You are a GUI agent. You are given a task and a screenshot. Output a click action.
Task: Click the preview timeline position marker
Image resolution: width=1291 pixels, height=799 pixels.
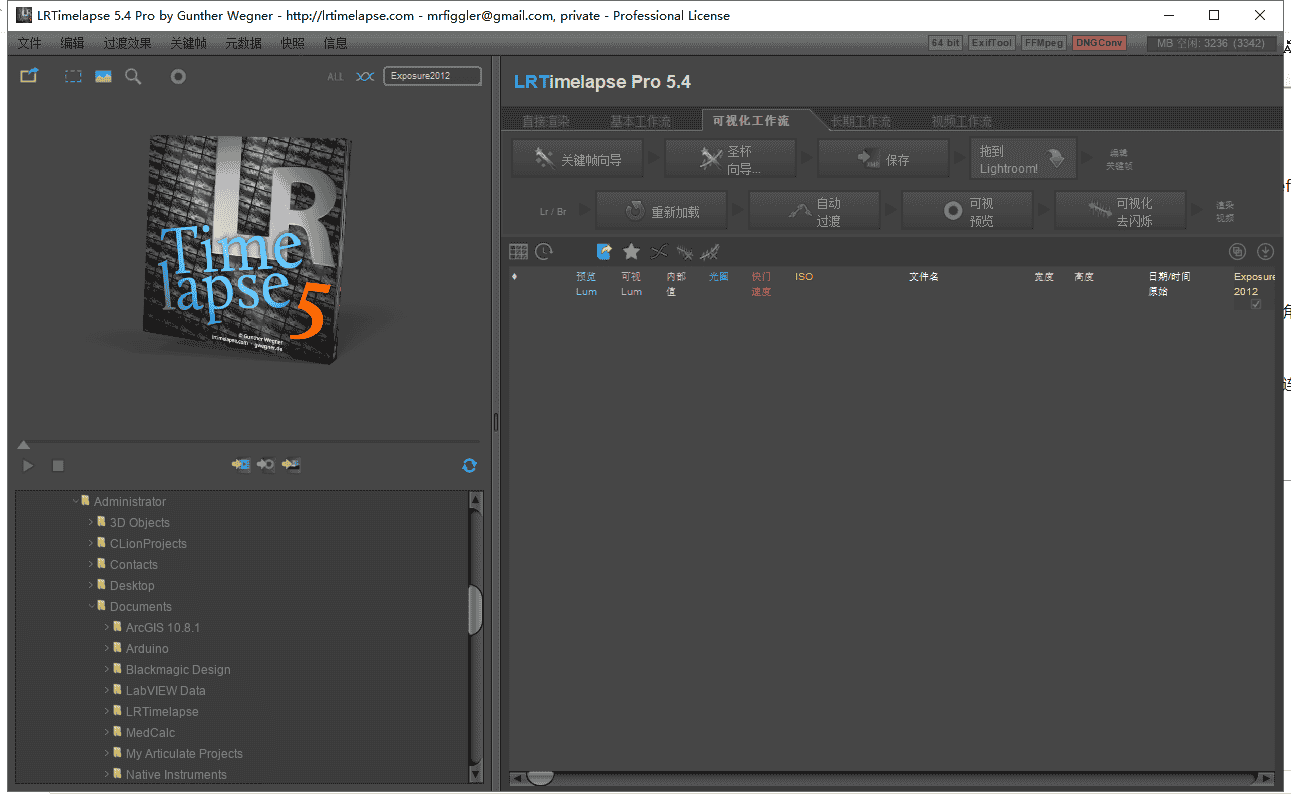(24, 445)
